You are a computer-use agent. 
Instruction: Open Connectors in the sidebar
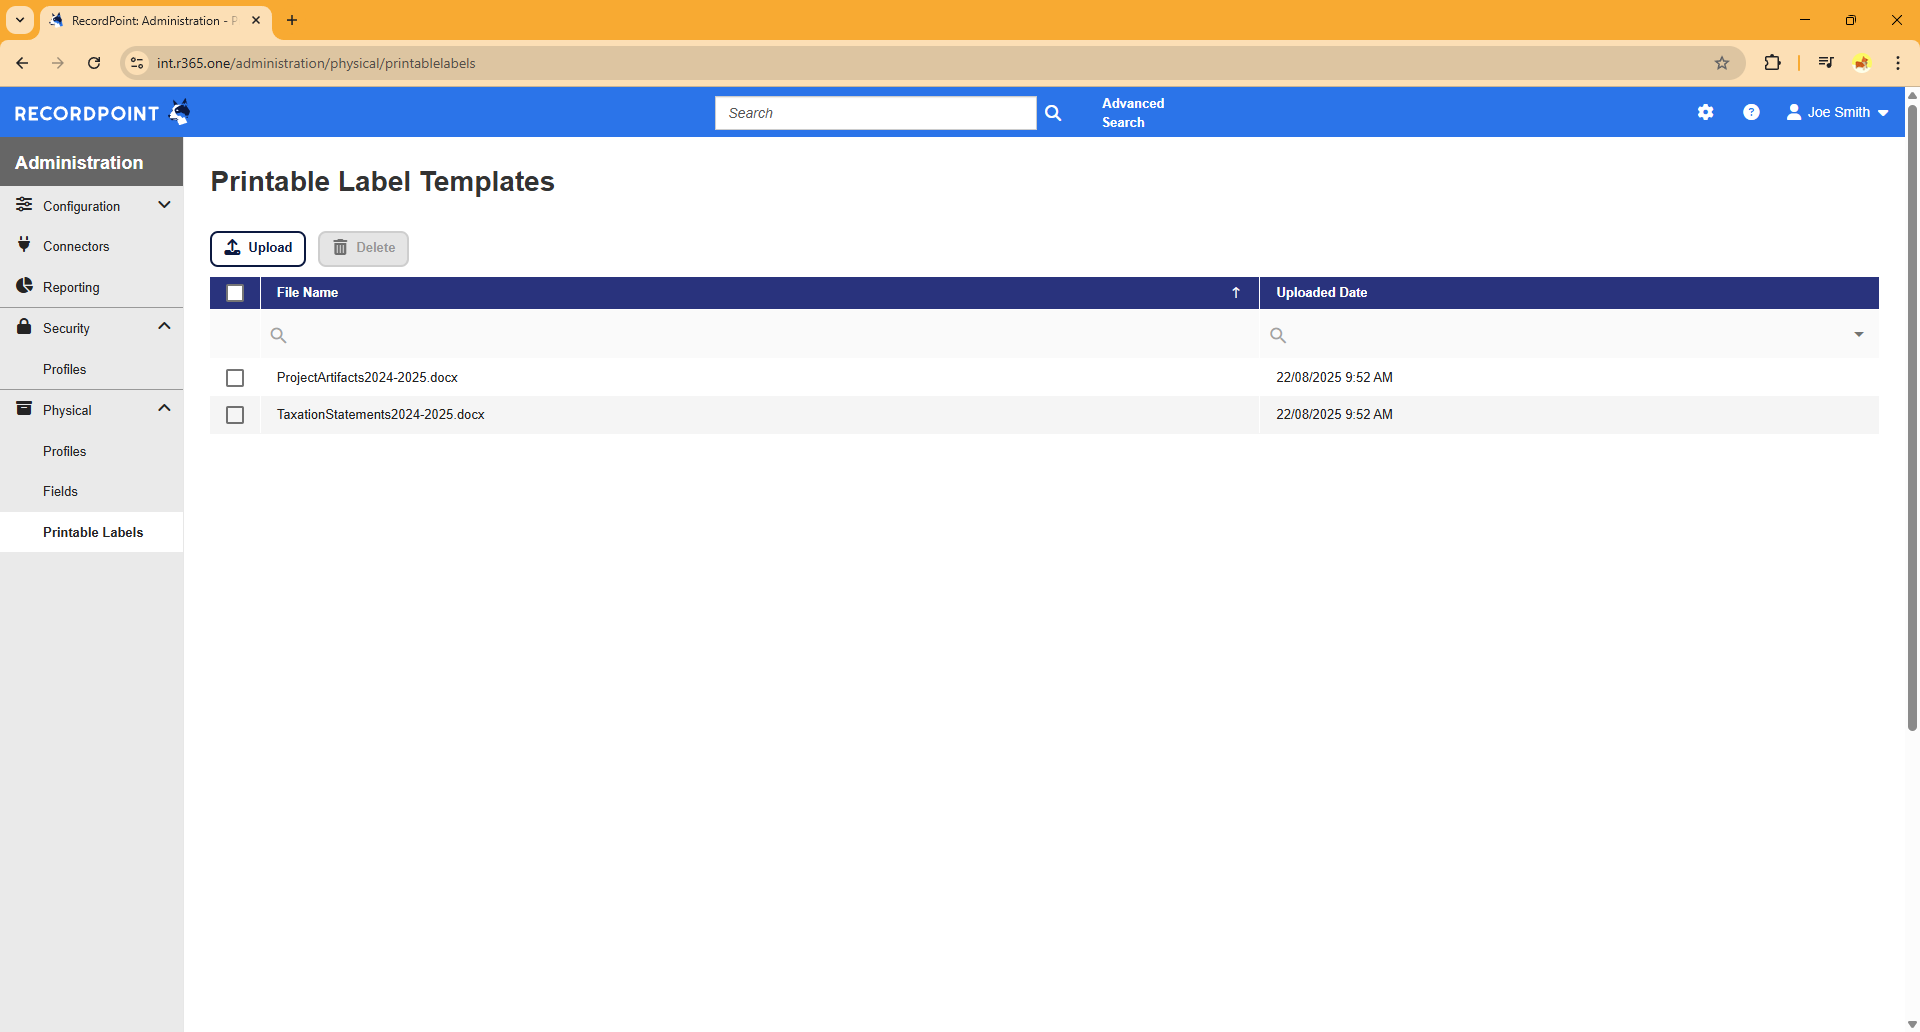[76, 247]
